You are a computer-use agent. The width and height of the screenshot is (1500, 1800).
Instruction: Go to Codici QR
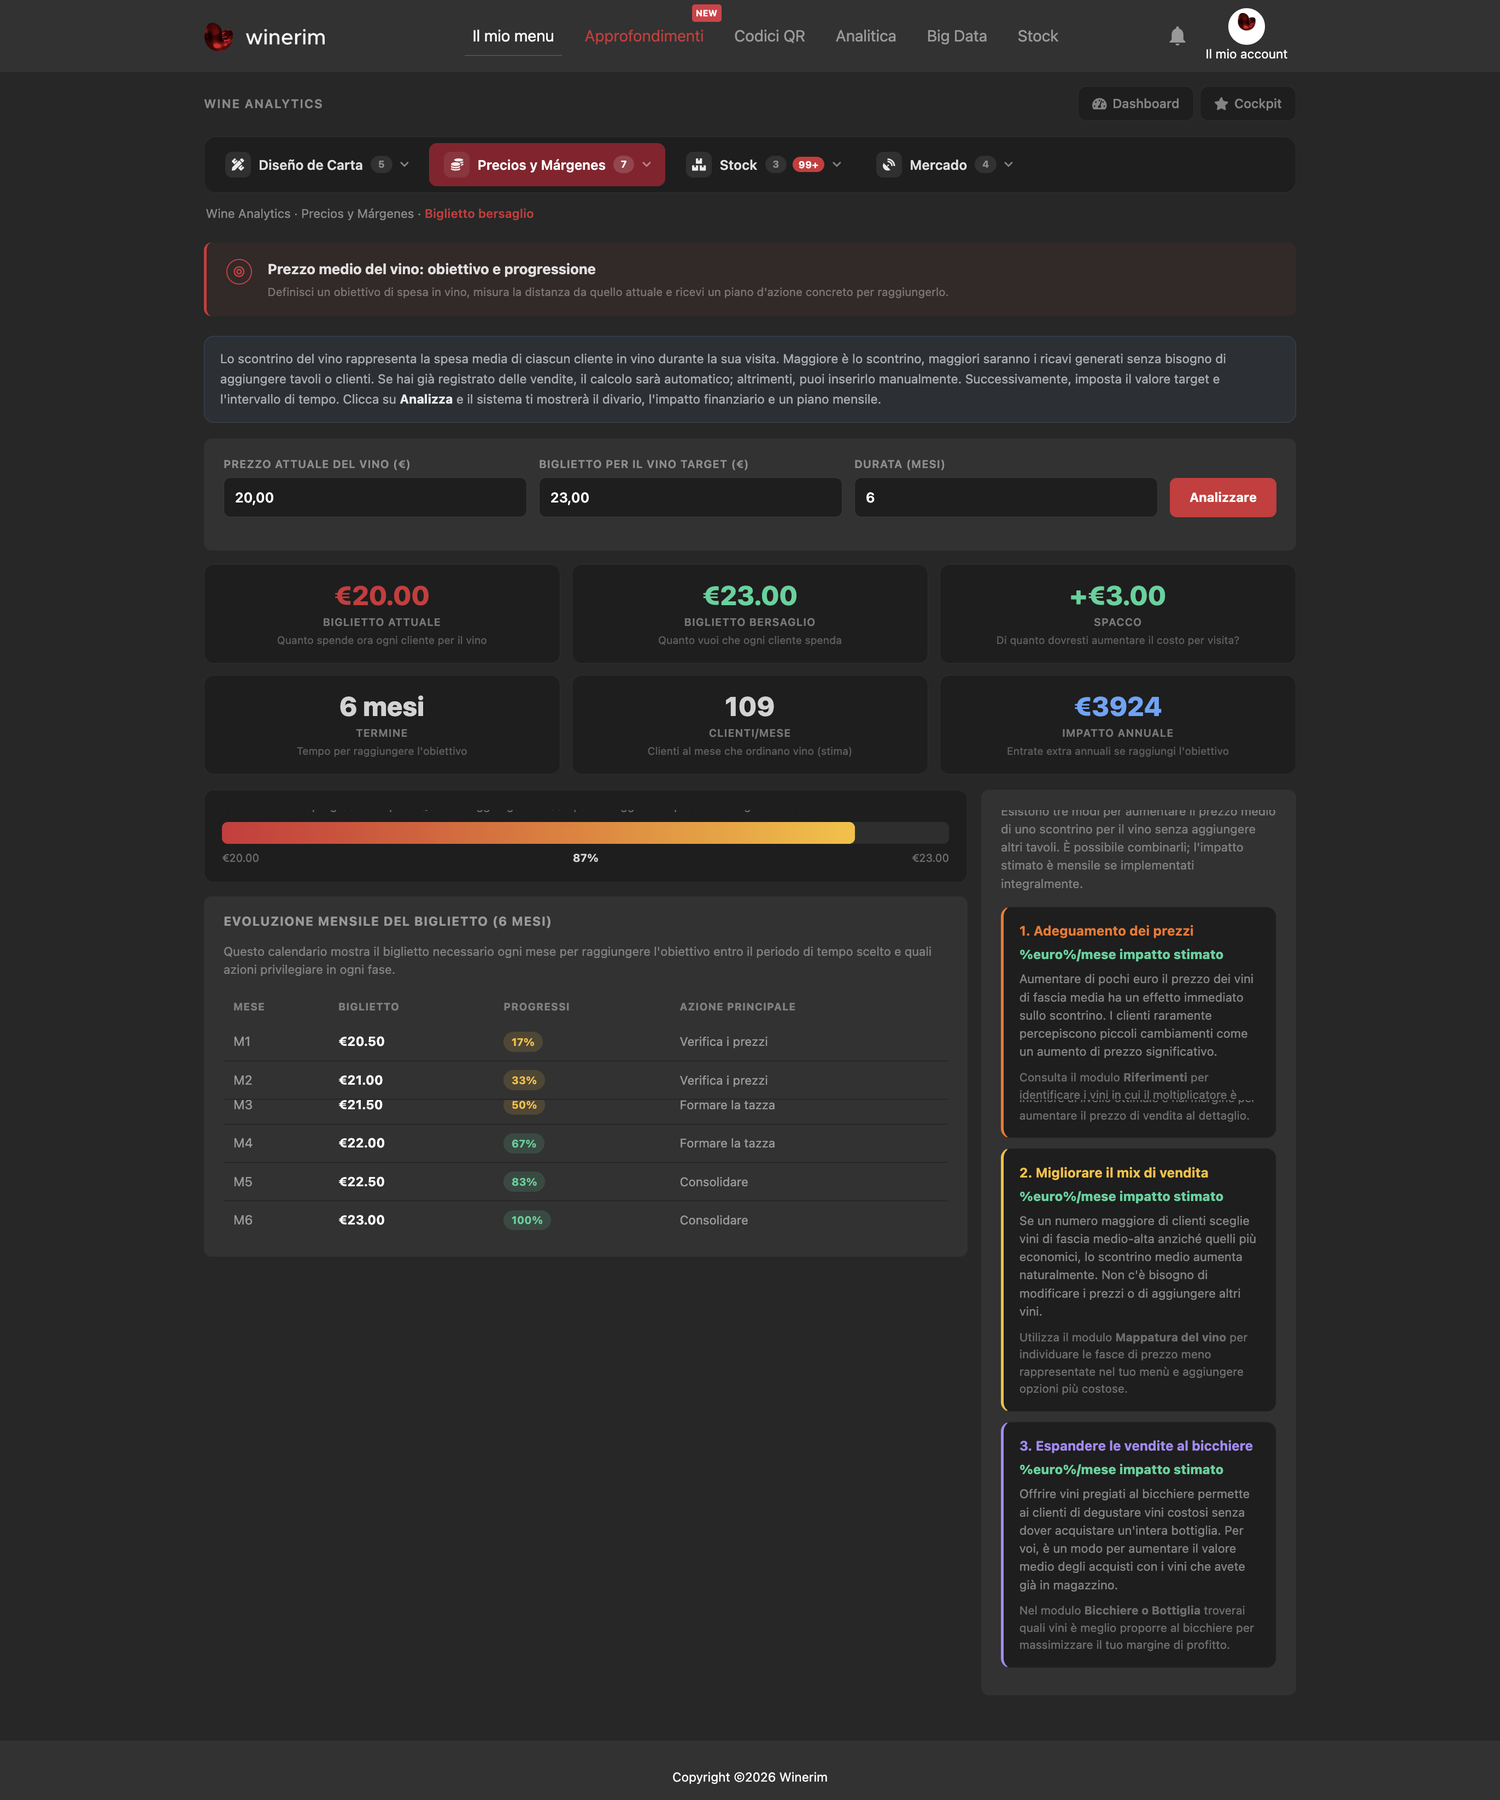pyautogui.click(x=769, y=36)
